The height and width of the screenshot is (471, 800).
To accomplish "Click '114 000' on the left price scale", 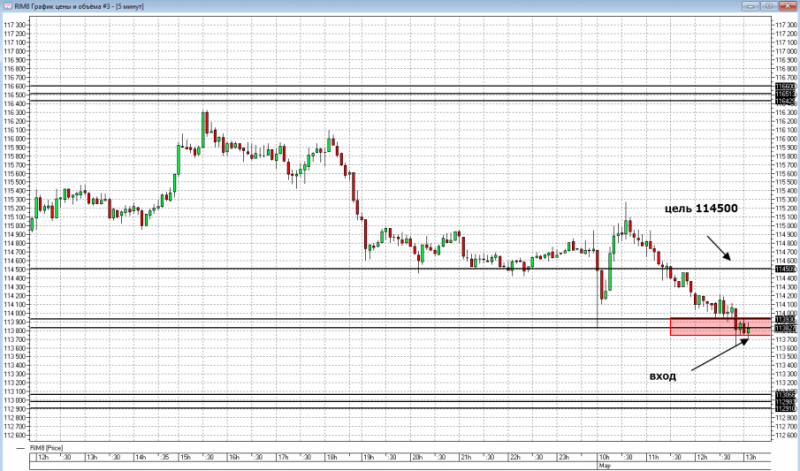I will point(14,313).
